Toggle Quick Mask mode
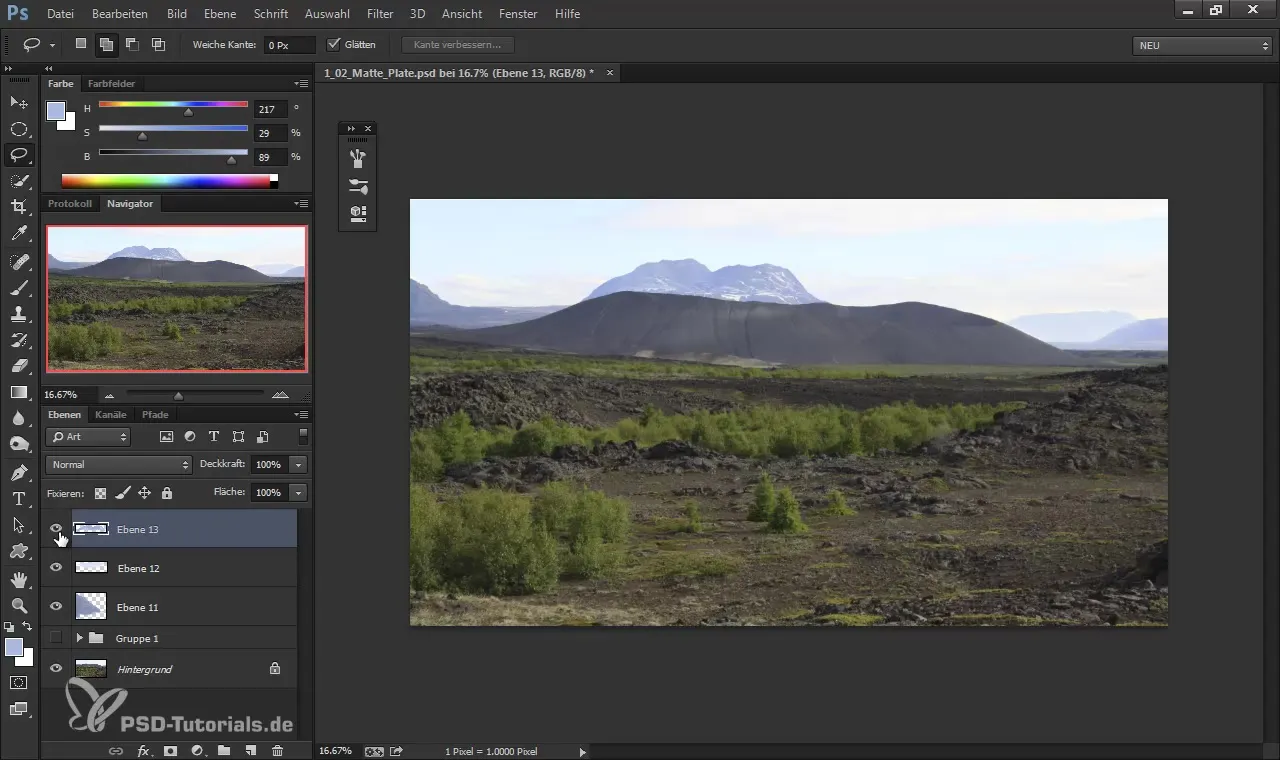 (19, 683)
